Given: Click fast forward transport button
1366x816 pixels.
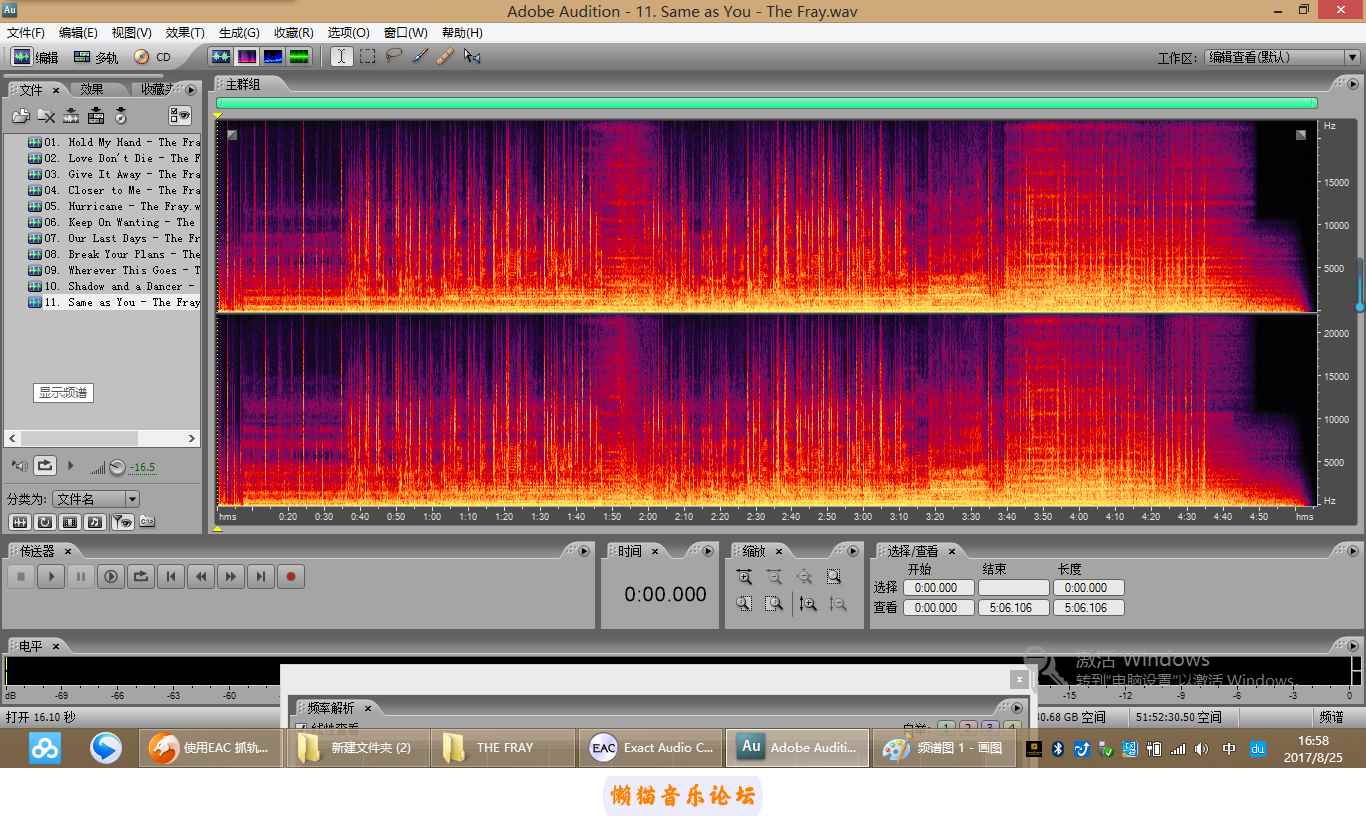Looking at the screenshot, I should [x=231, y=576].
